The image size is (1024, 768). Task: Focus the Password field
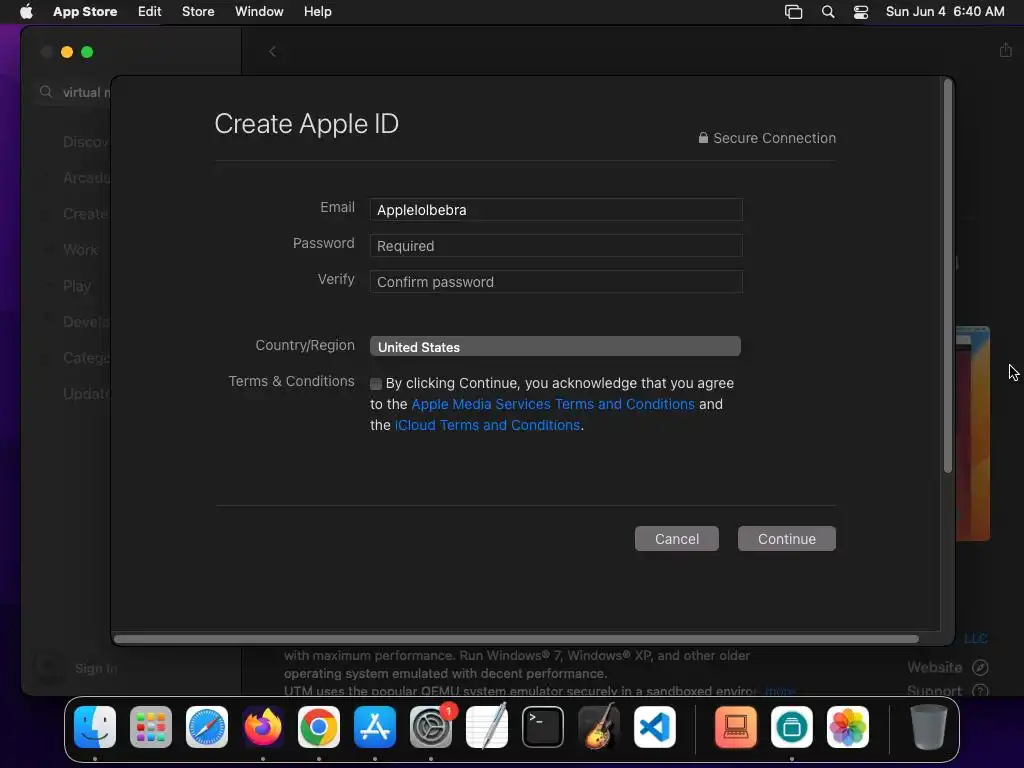[556, 246]
